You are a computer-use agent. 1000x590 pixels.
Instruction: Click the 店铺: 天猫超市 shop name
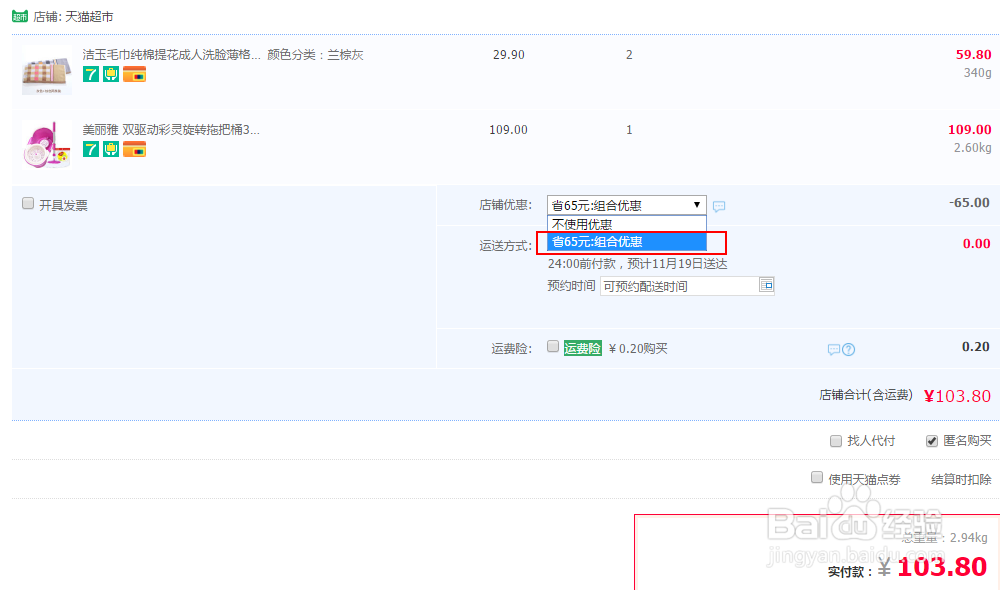click(x=73, y=17)
